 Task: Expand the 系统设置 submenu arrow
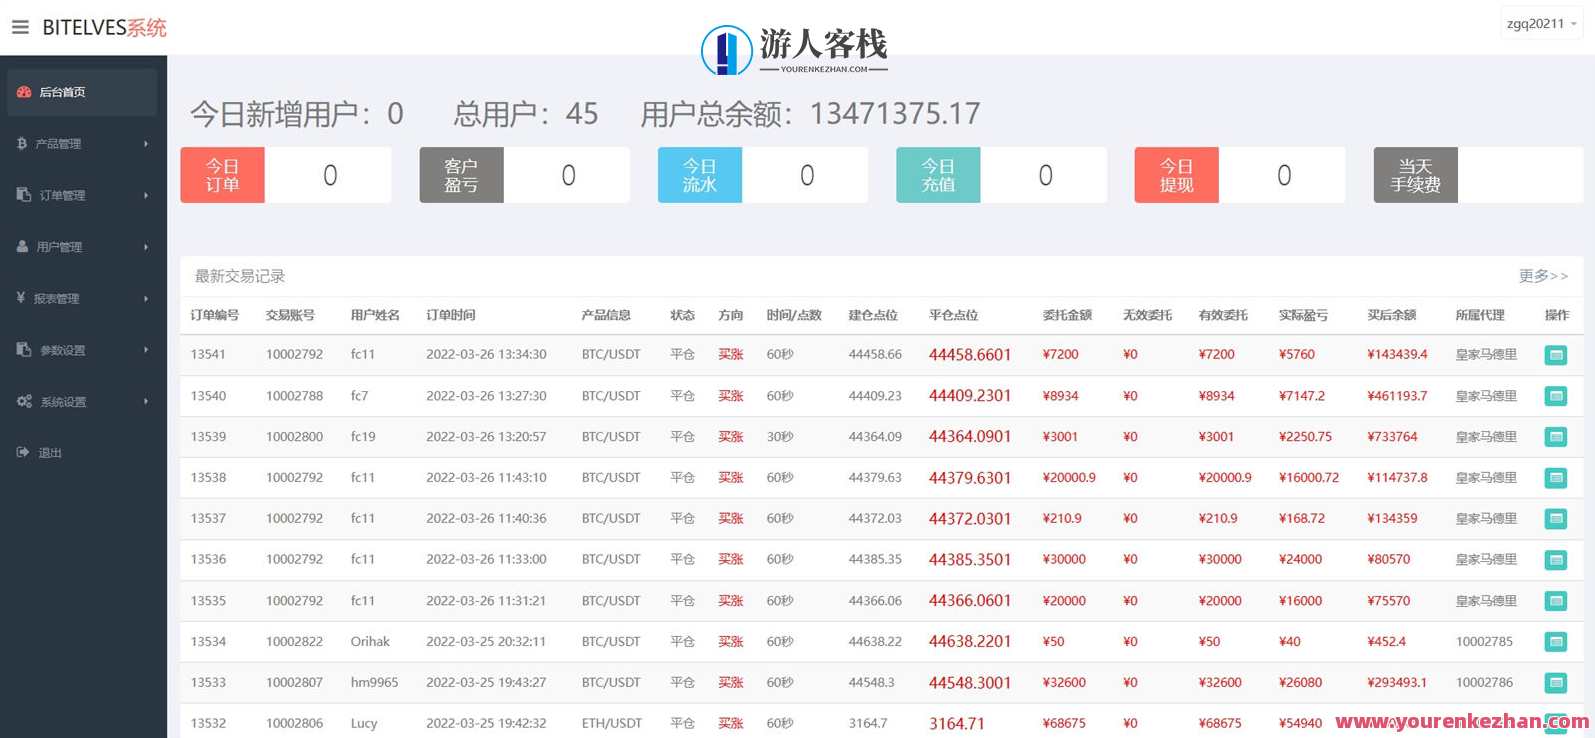[146, 401]
